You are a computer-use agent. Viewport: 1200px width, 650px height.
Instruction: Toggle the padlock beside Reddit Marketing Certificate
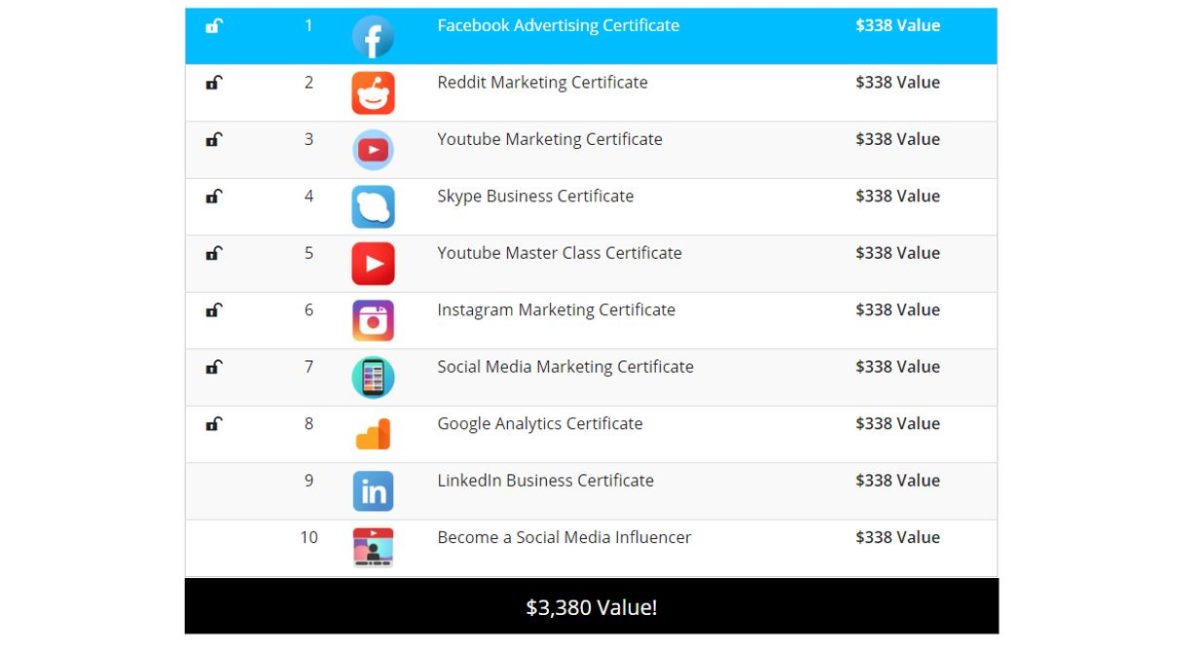(x=214, y=84)
